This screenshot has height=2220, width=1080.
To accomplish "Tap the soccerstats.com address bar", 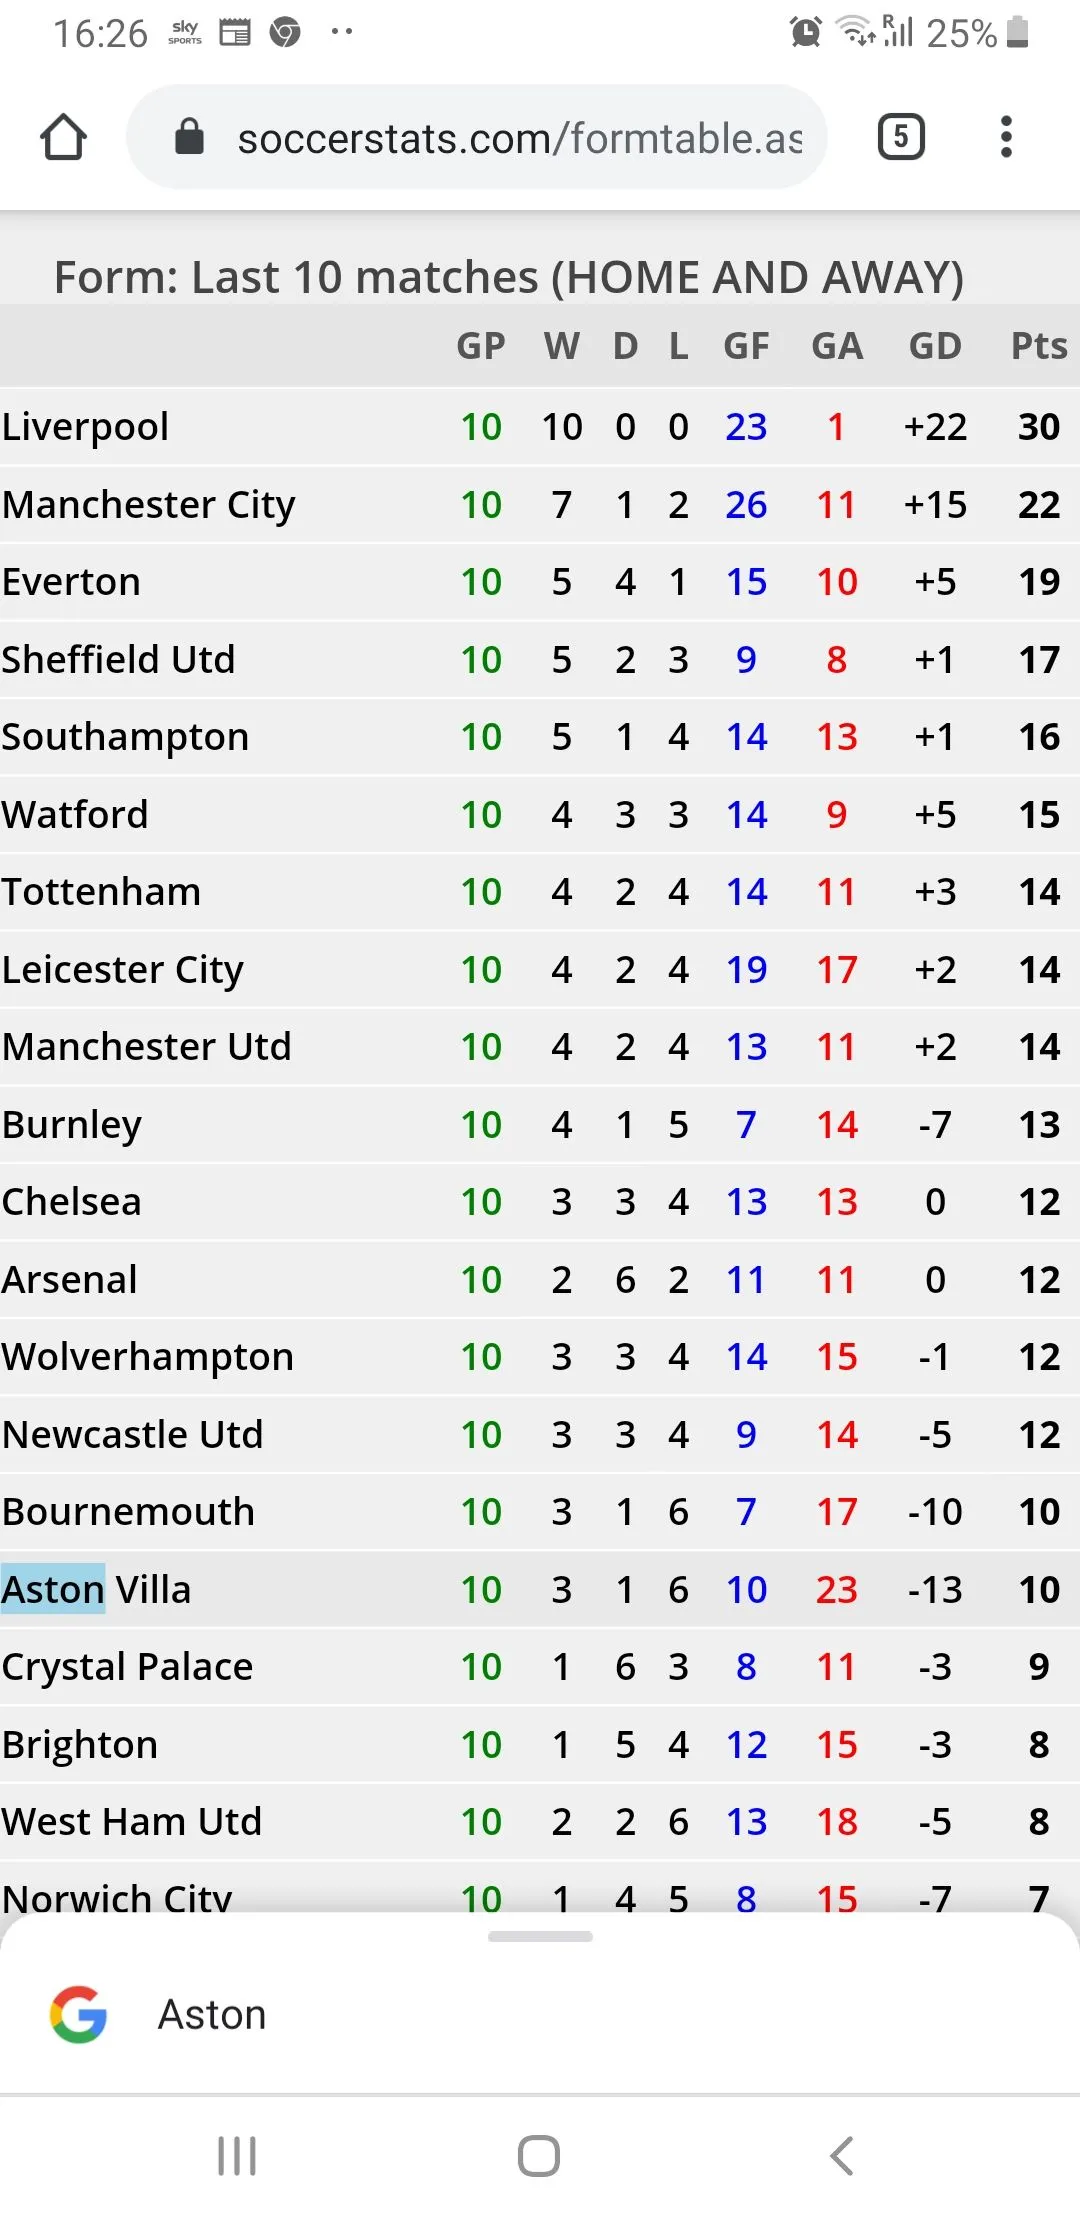I will coord(518,138).
